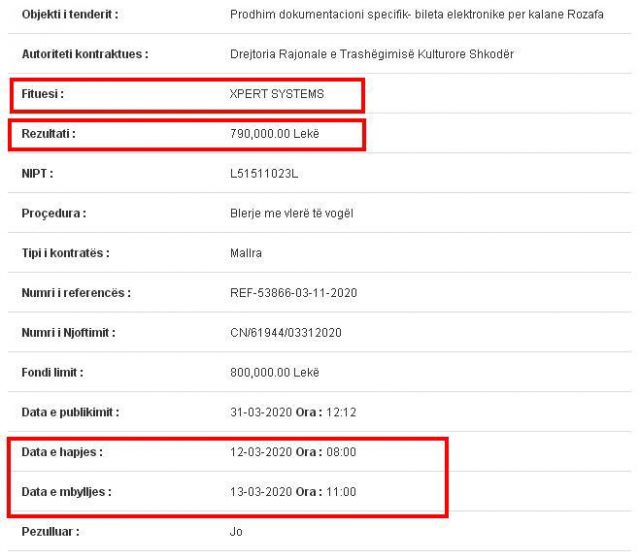
Task: Select the 'Tipi i kontratës' label
Action: click(x=65, y=253)
